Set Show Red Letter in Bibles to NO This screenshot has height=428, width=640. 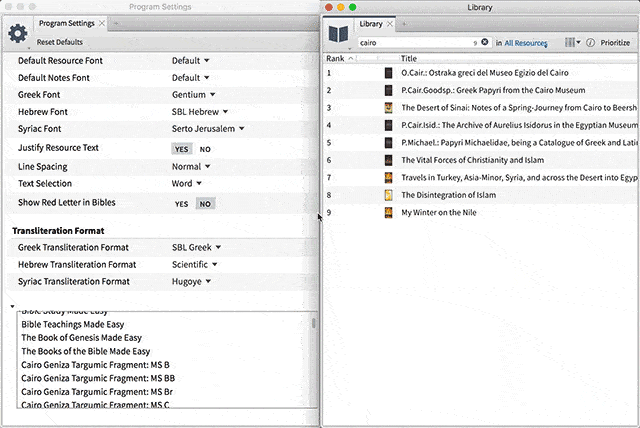pyautogui.click(x=205, y=204)
